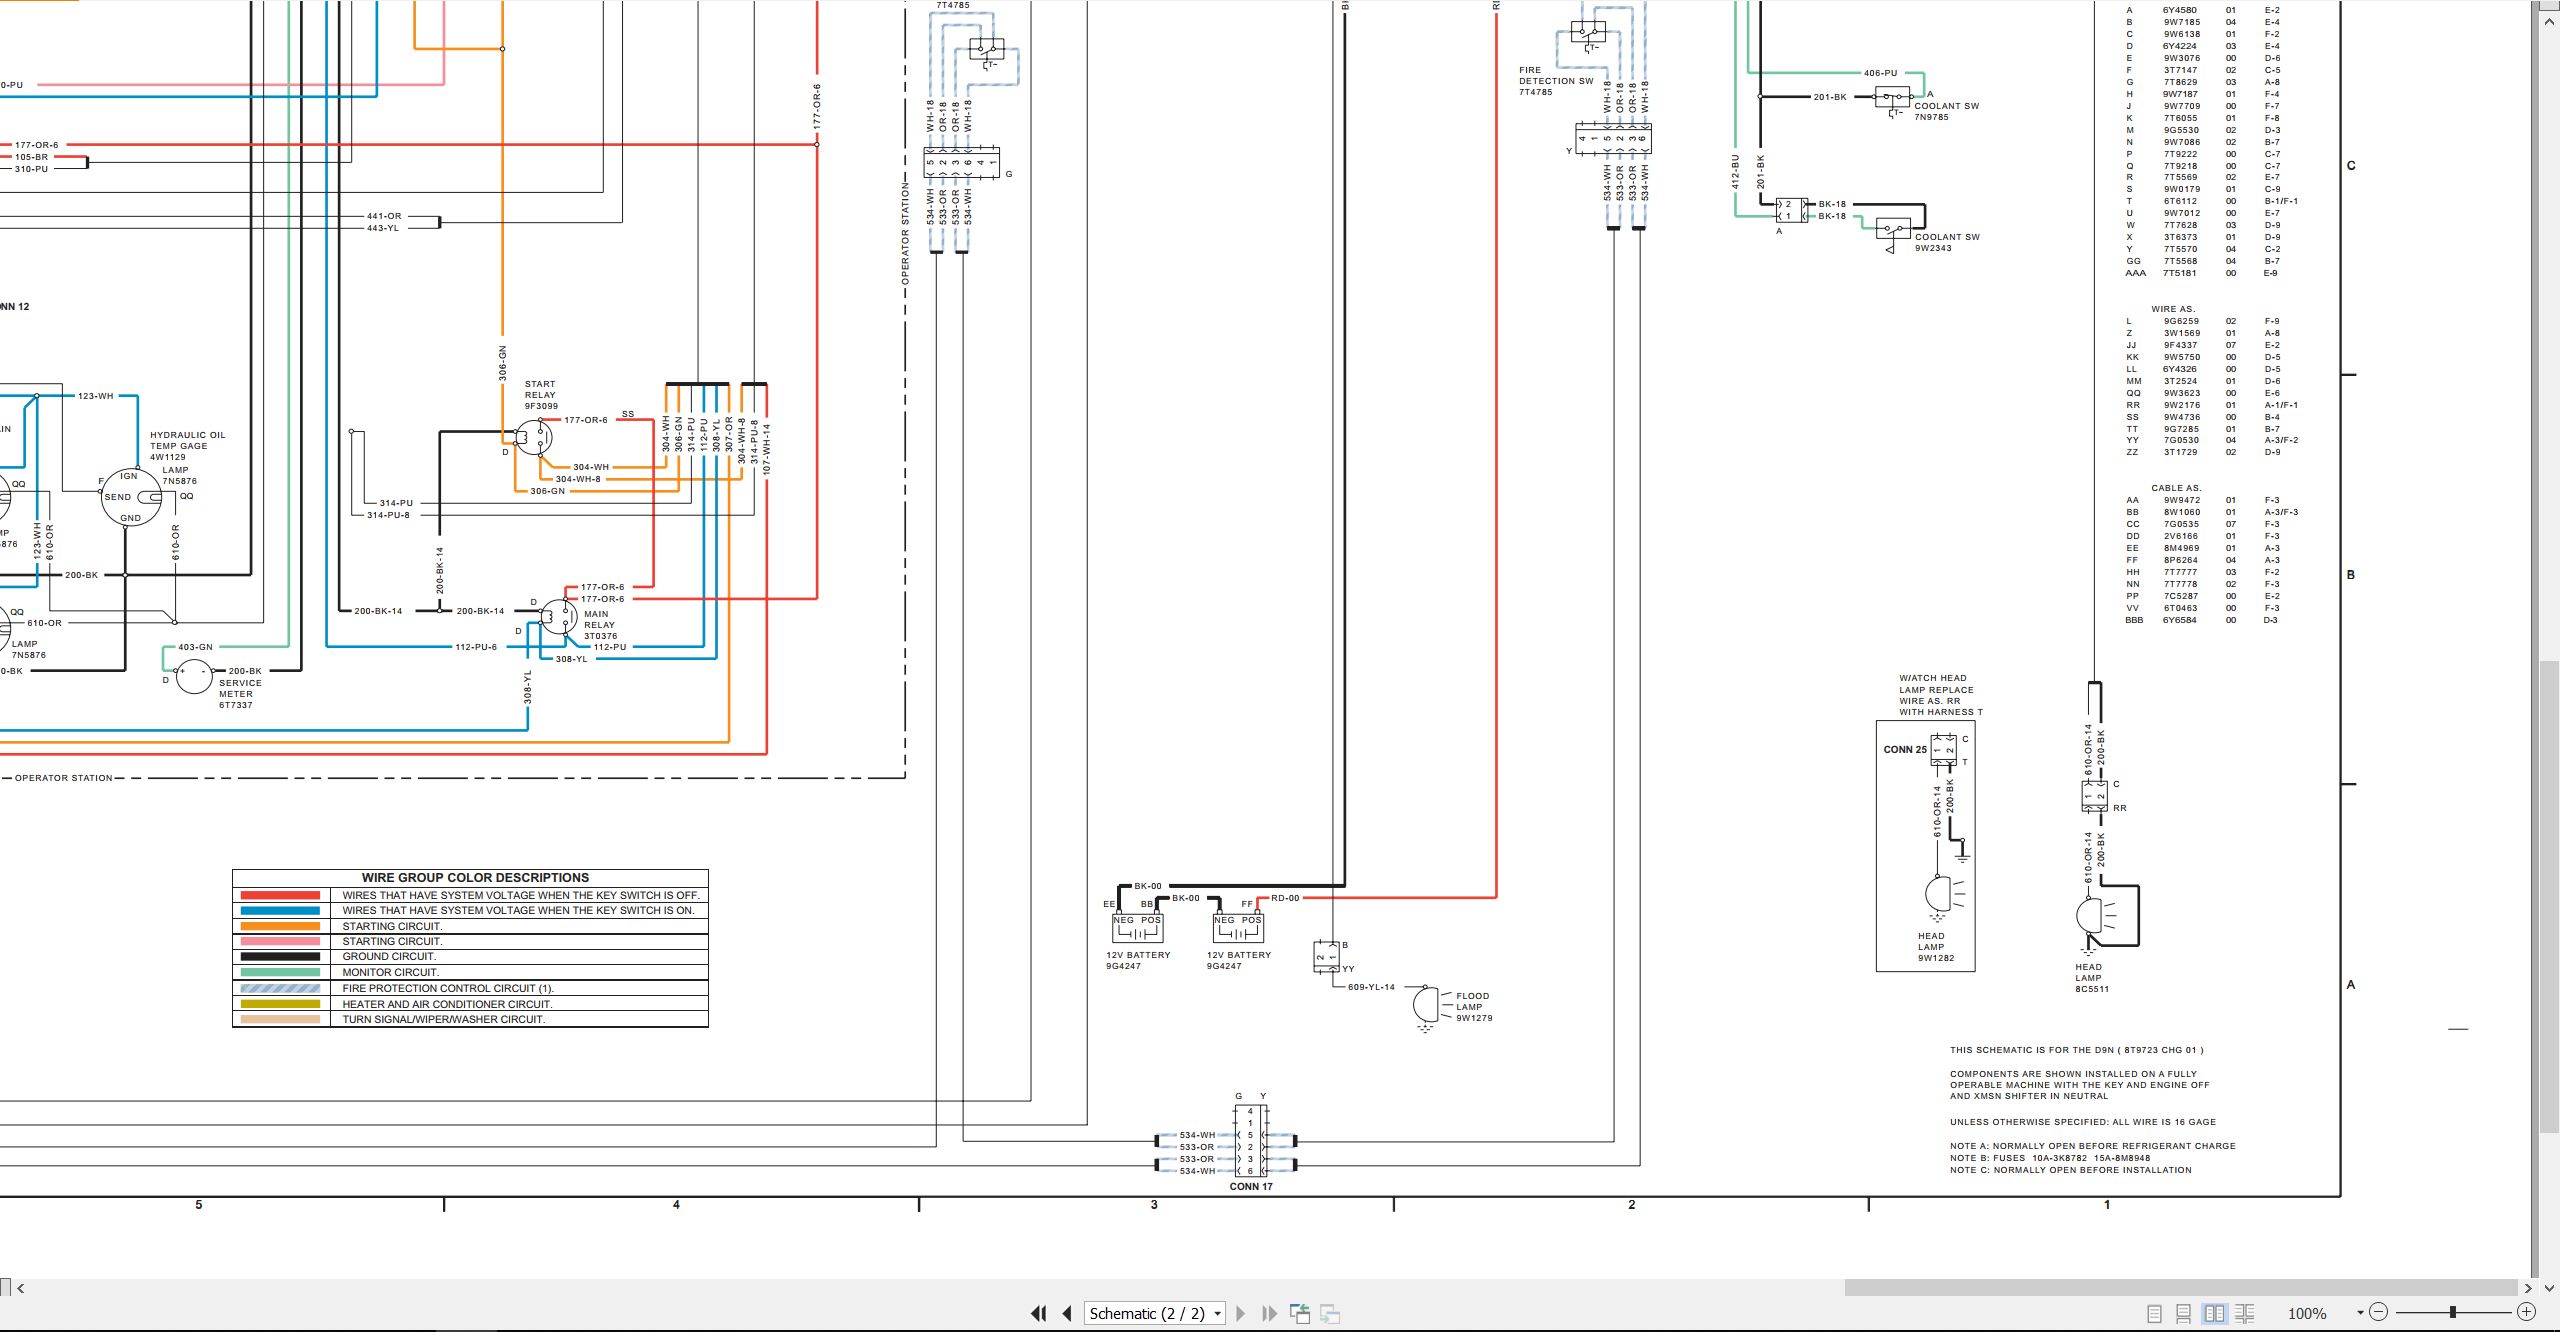Image resolution: width=2560 pixels, height=1332 pixels.
Task: Click the horizontal scrollbar right arrow
Action: click(x=2529, y=1288)
